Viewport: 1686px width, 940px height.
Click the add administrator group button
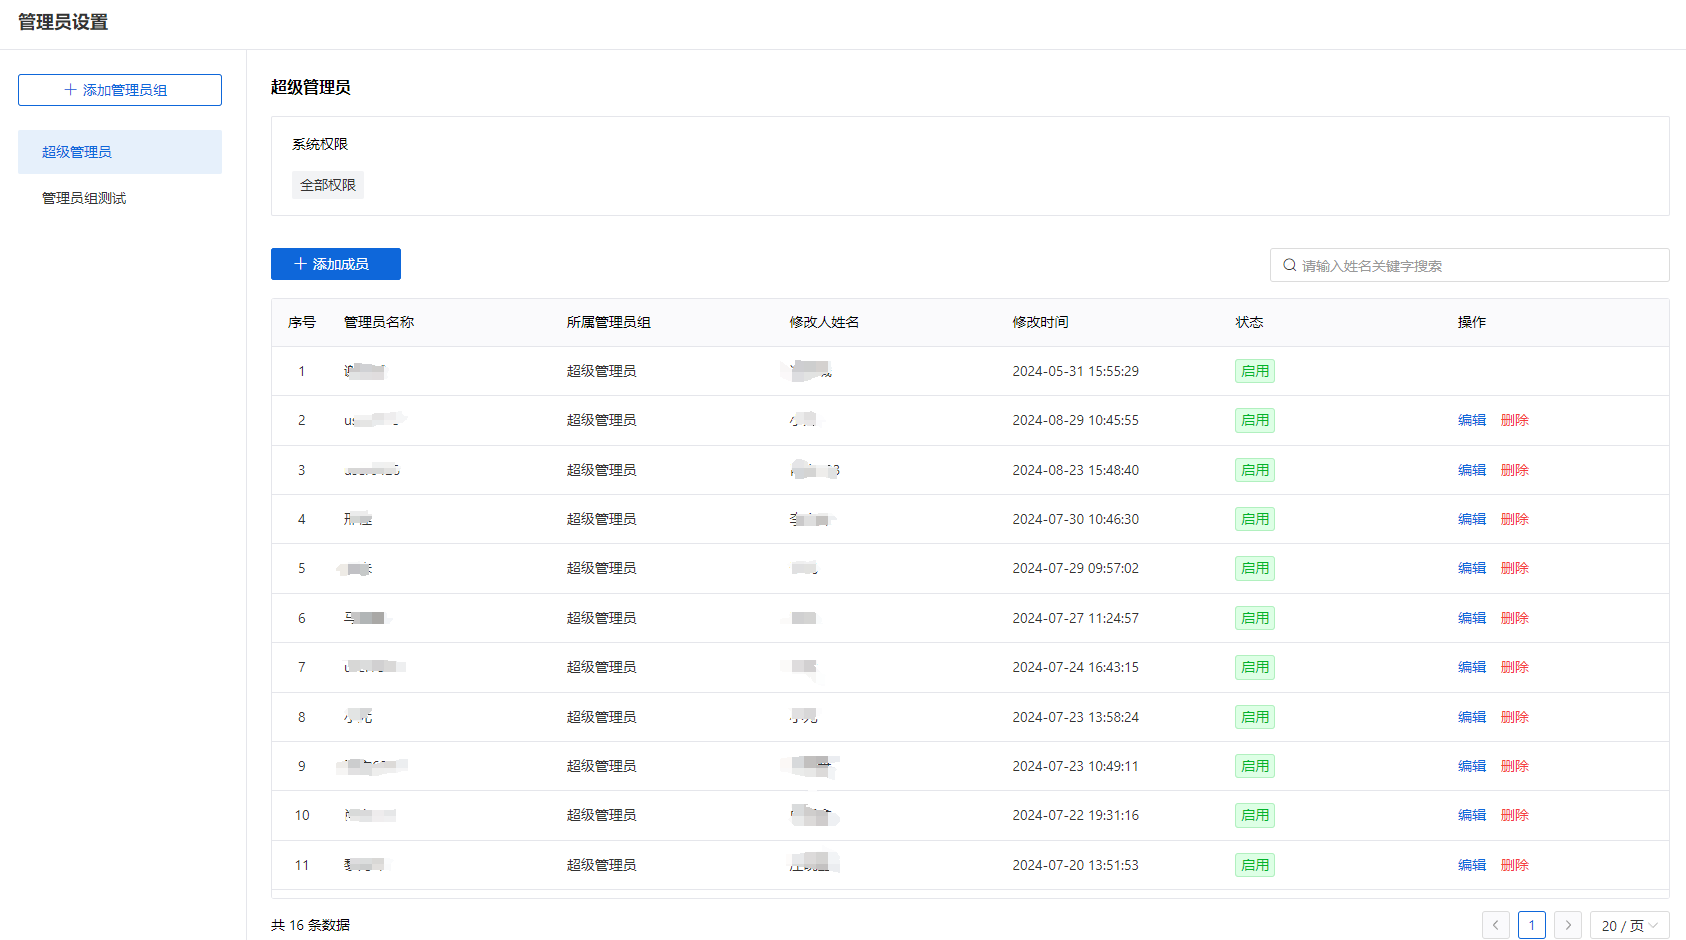120,90
